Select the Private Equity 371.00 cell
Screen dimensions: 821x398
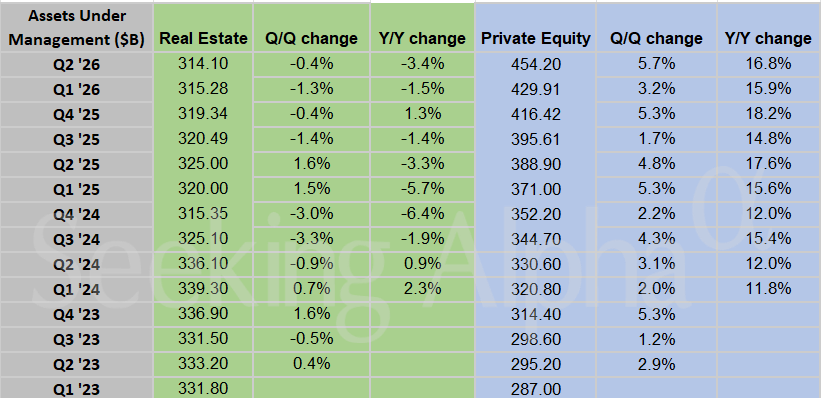coord(535,189)
